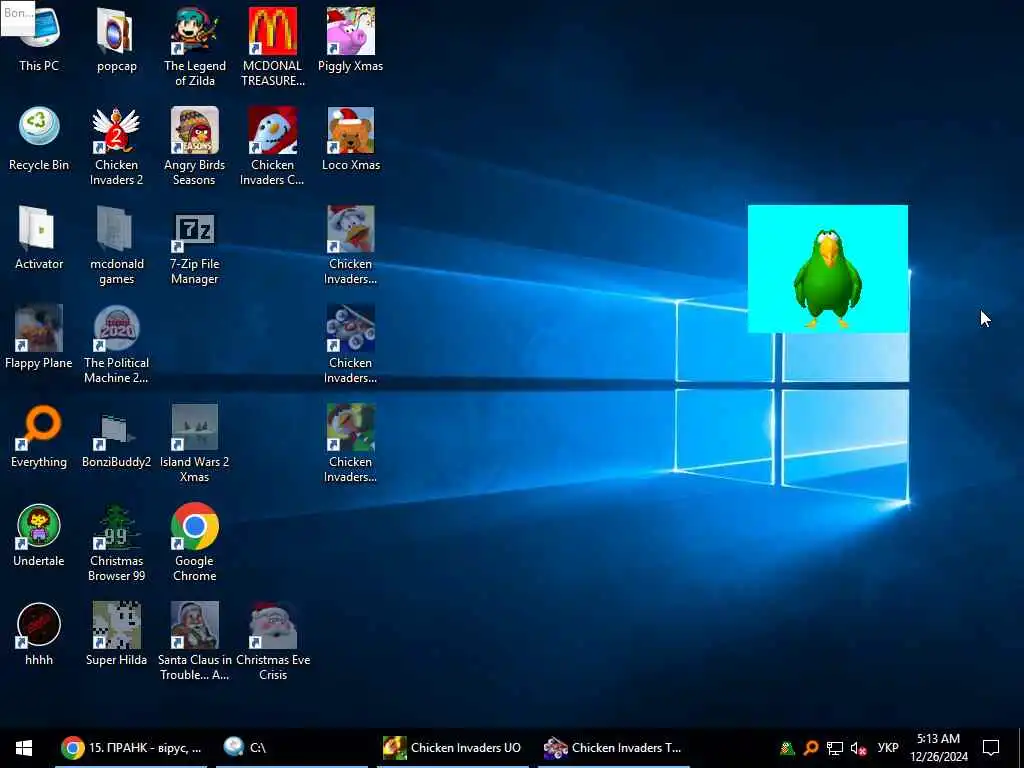The height and width of the screenshot is (768, 1024).
Task: Select Santa Claus in Trouble shortcut
Action: click(x=195, y=641)
